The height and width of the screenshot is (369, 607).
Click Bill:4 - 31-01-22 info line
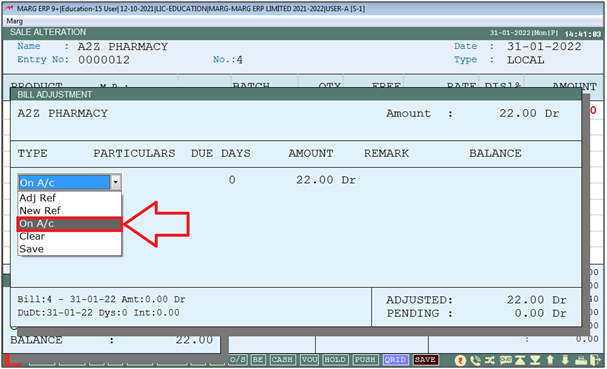click(101, 299)
